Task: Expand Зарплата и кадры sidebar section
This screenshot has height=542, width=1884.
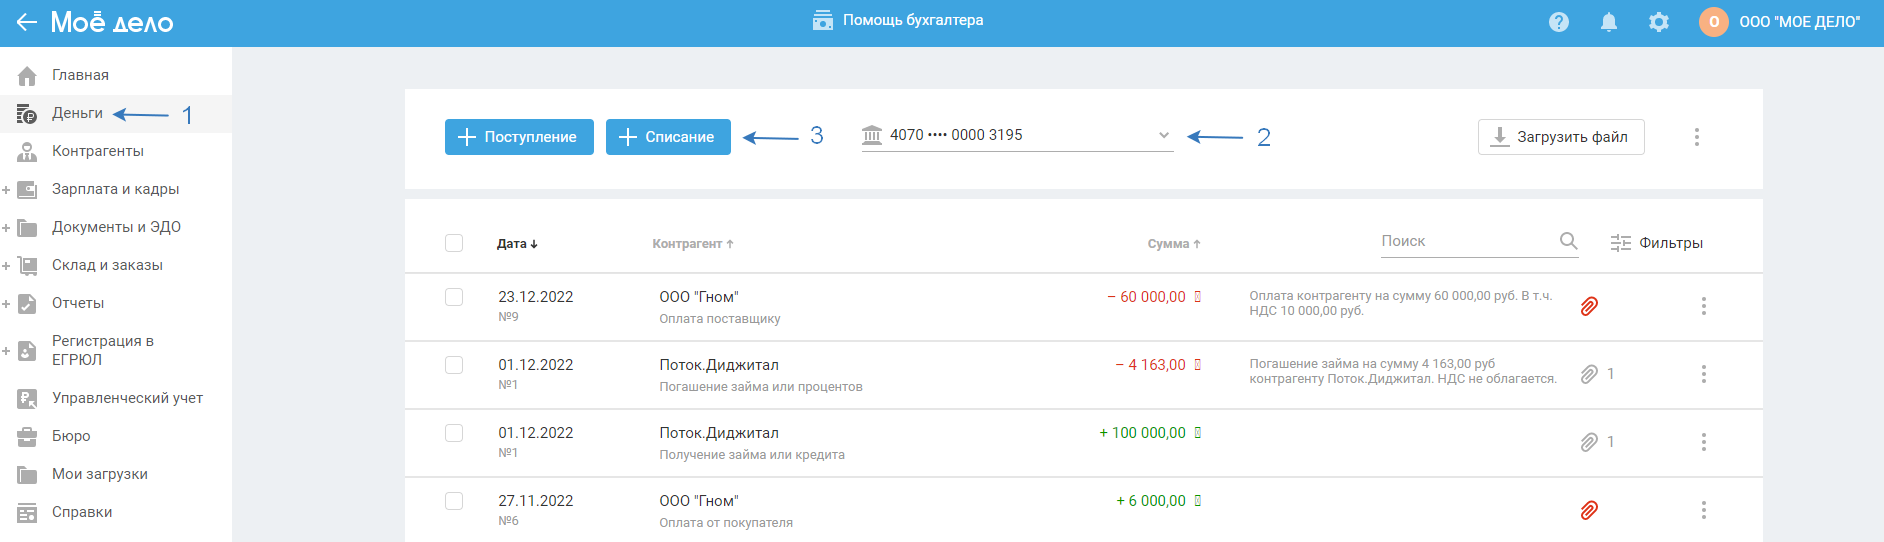Action: pos(6,189)
